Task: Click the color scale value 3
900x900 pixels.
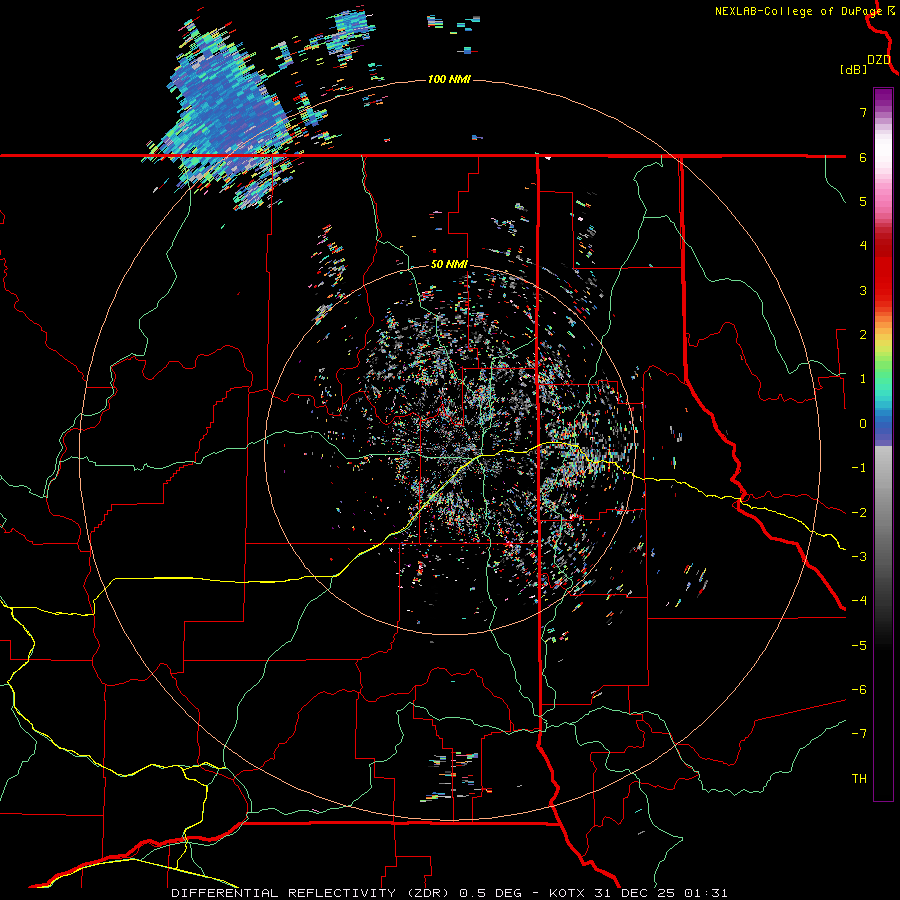Action: click(x=863, y=290)
